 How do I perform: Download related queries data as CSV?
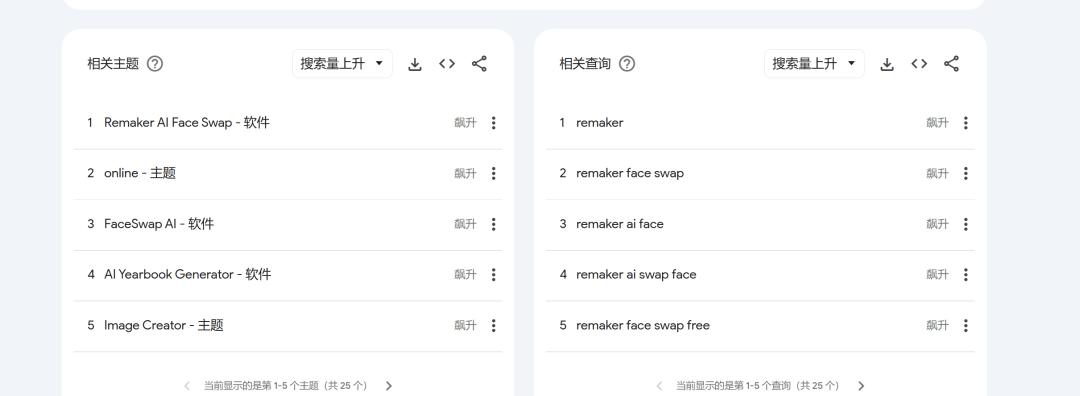[x=887, y=64]
